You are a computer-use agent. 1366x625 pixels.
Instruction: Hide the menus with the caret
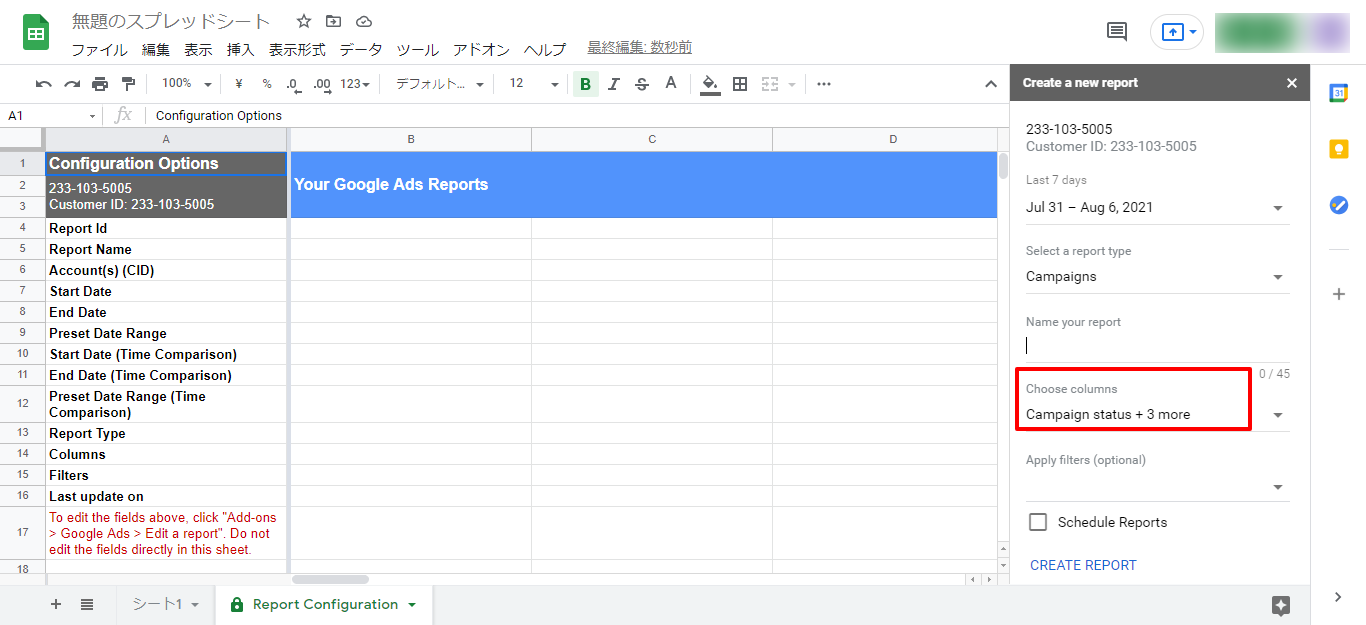click(x=991, y=84)
